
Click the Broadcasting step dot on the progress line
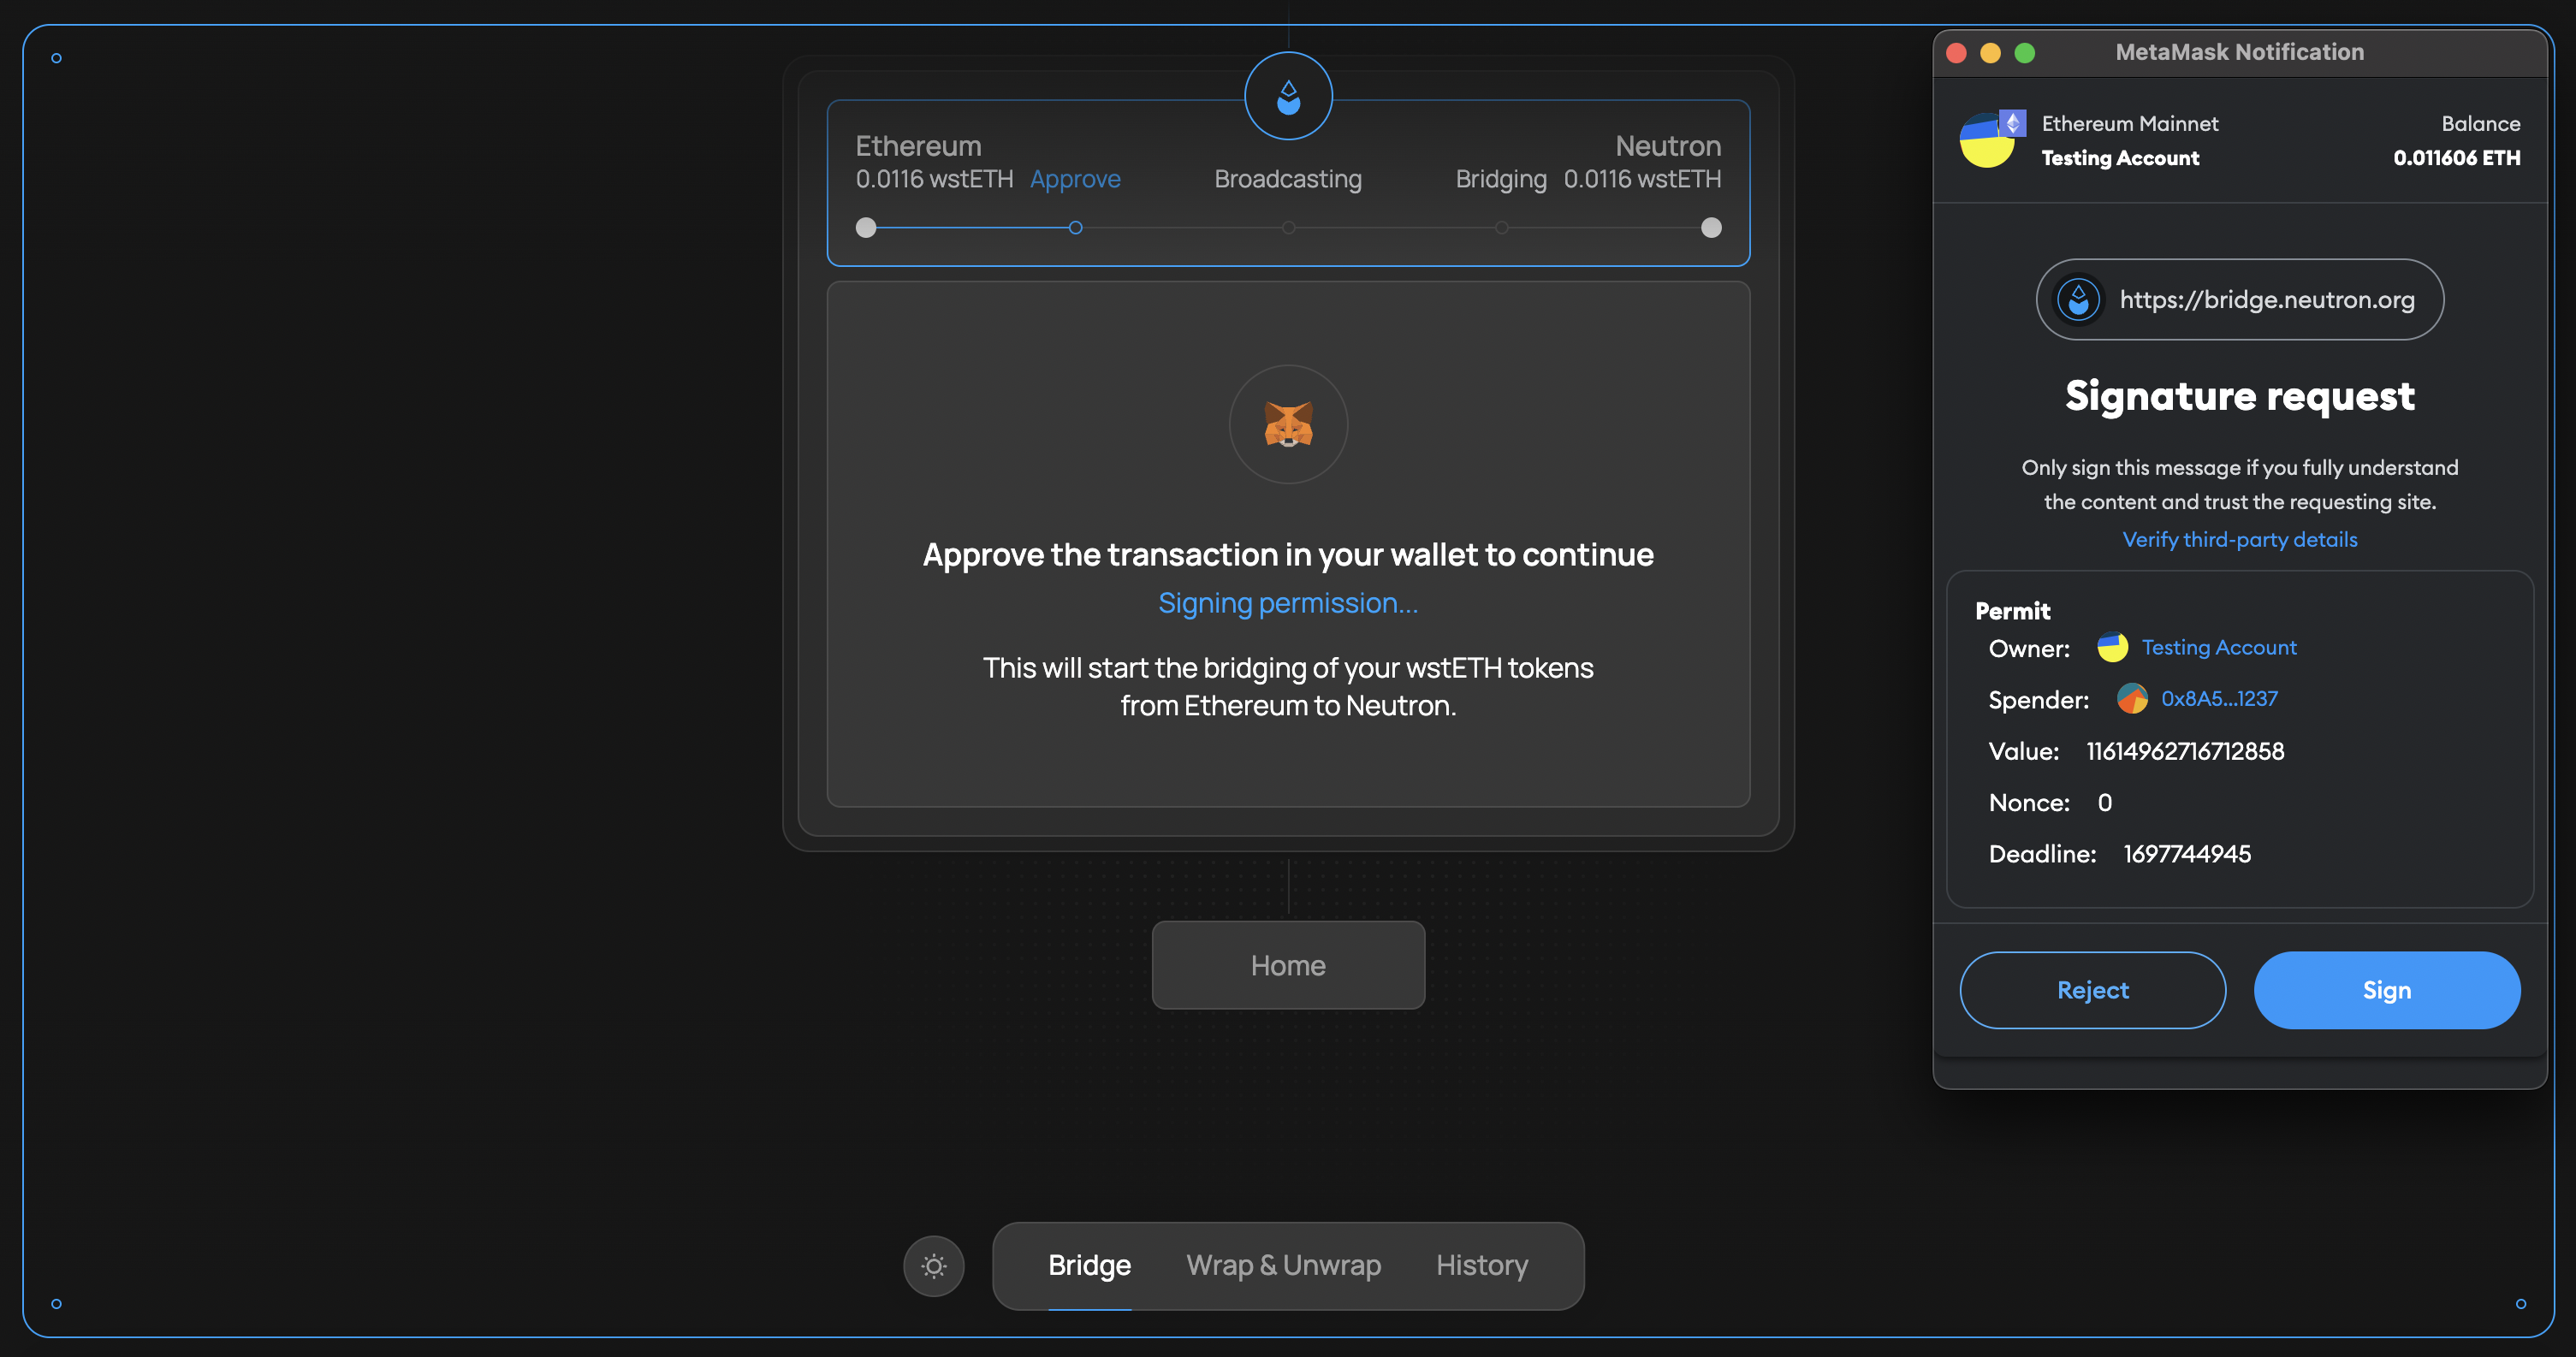[x=1288, y=228]
